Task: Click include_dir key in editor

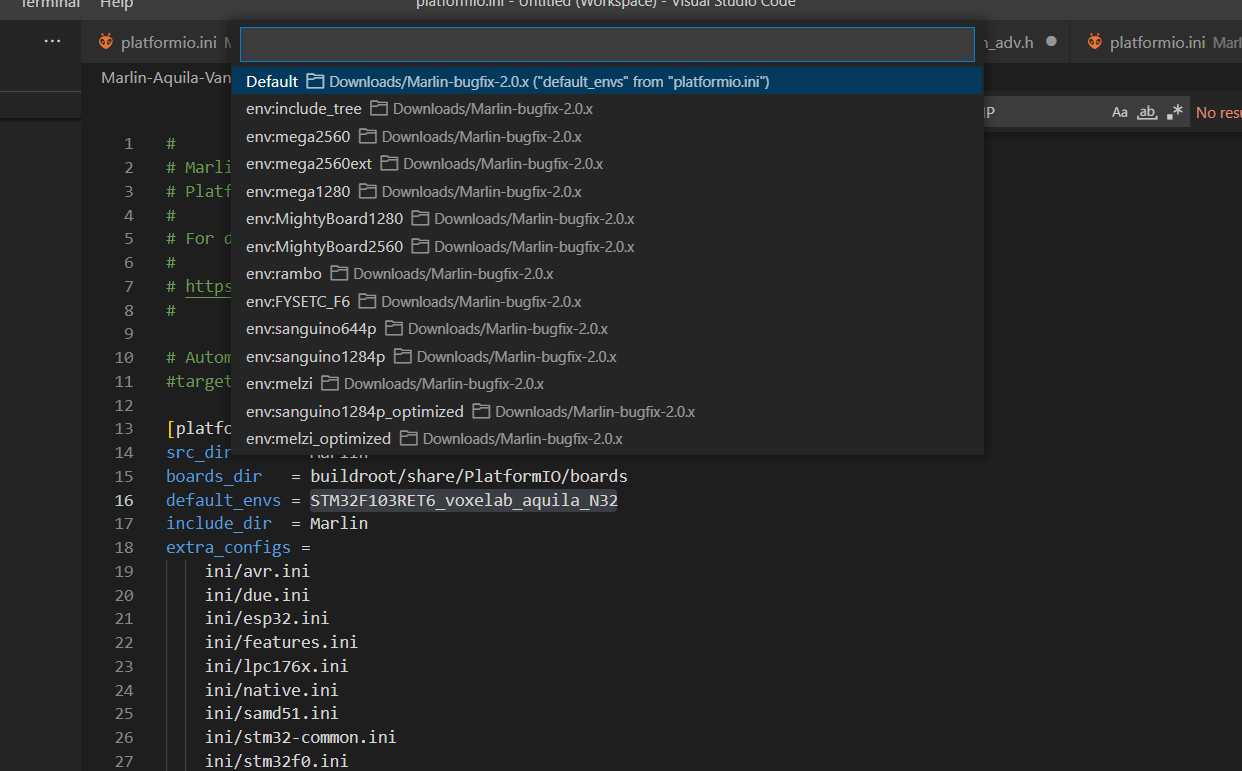Action: pyautogui.click(x=218, y=524)
